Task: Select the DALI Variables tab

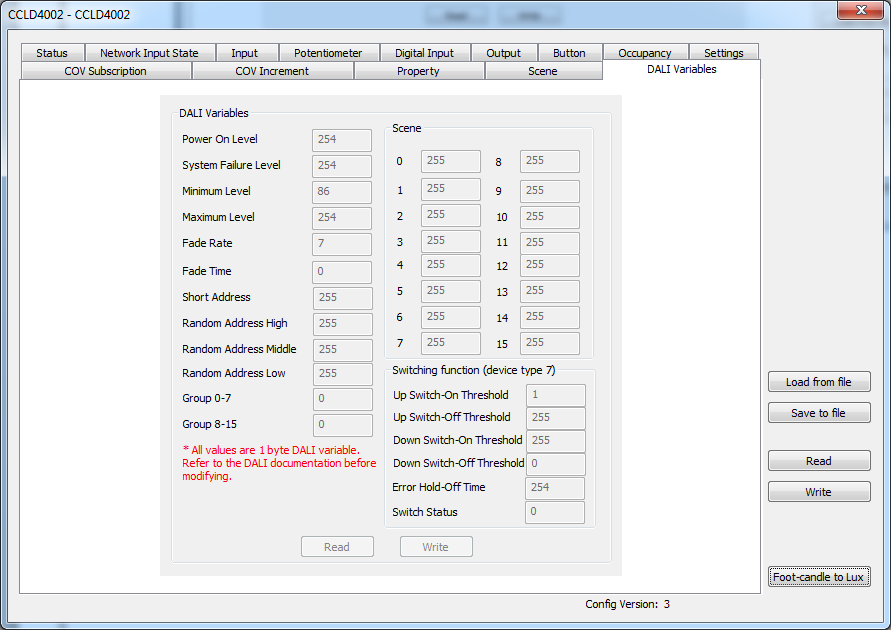Action: coord(682,69)
